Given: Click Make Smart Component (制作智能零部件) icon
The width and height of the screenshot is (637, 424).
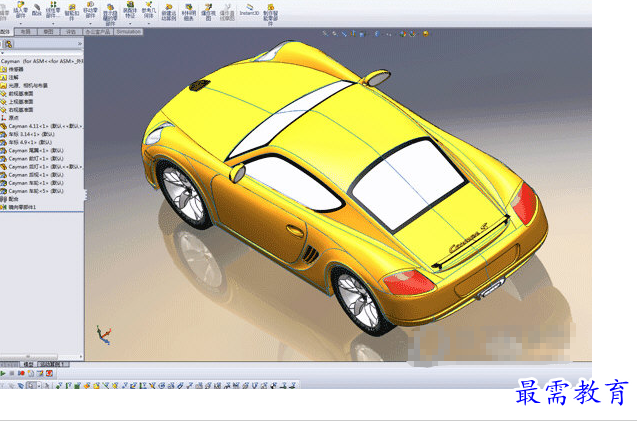Looking at the screenshot, I should (x=271, y=14).
